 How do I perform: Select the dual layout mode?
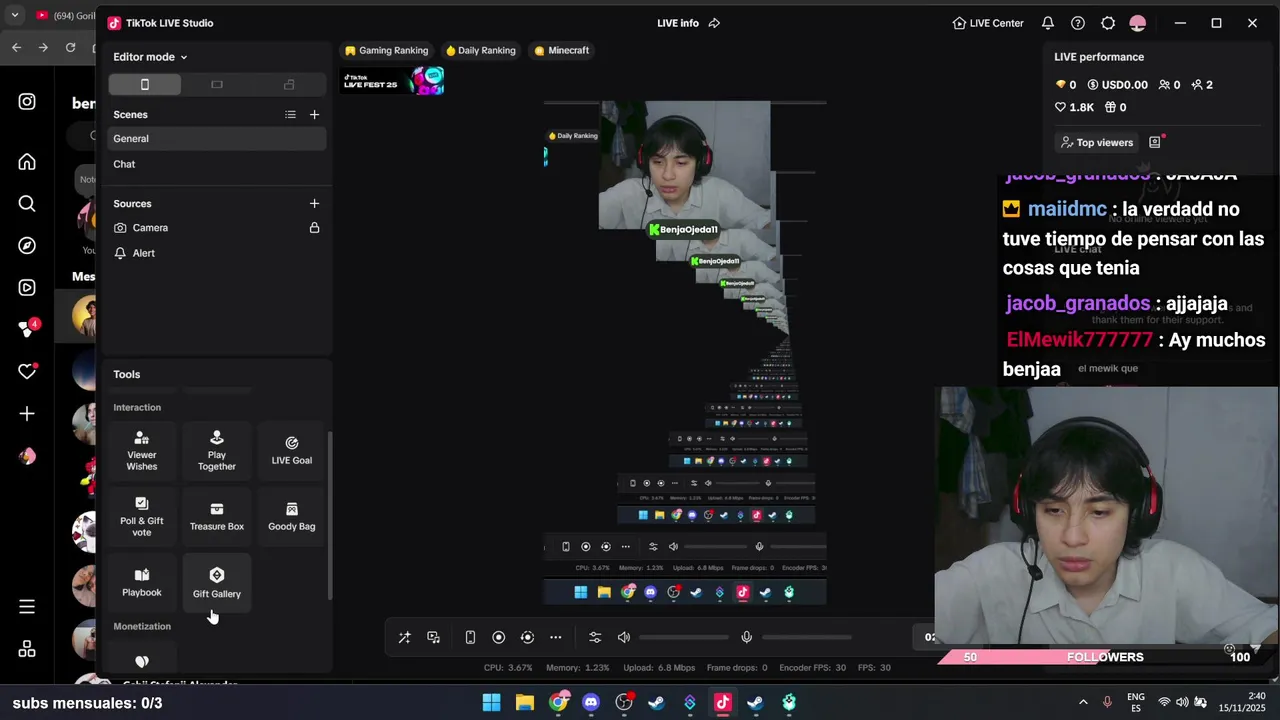(289, 84)
